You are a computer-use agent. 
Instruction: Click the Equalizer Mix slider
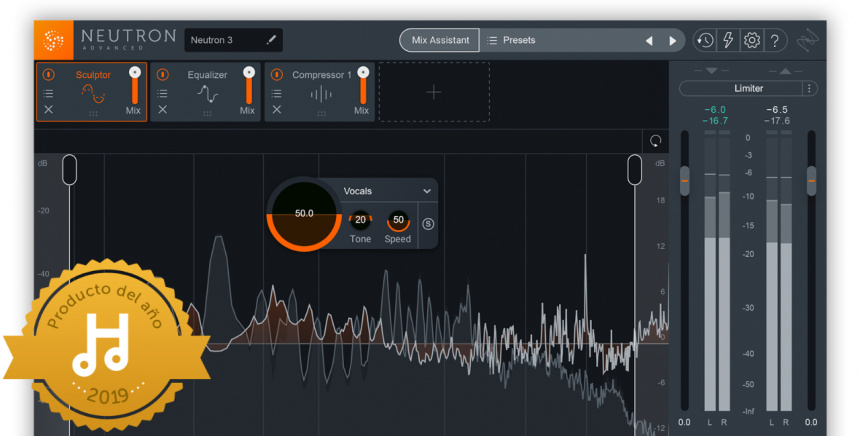248,85
